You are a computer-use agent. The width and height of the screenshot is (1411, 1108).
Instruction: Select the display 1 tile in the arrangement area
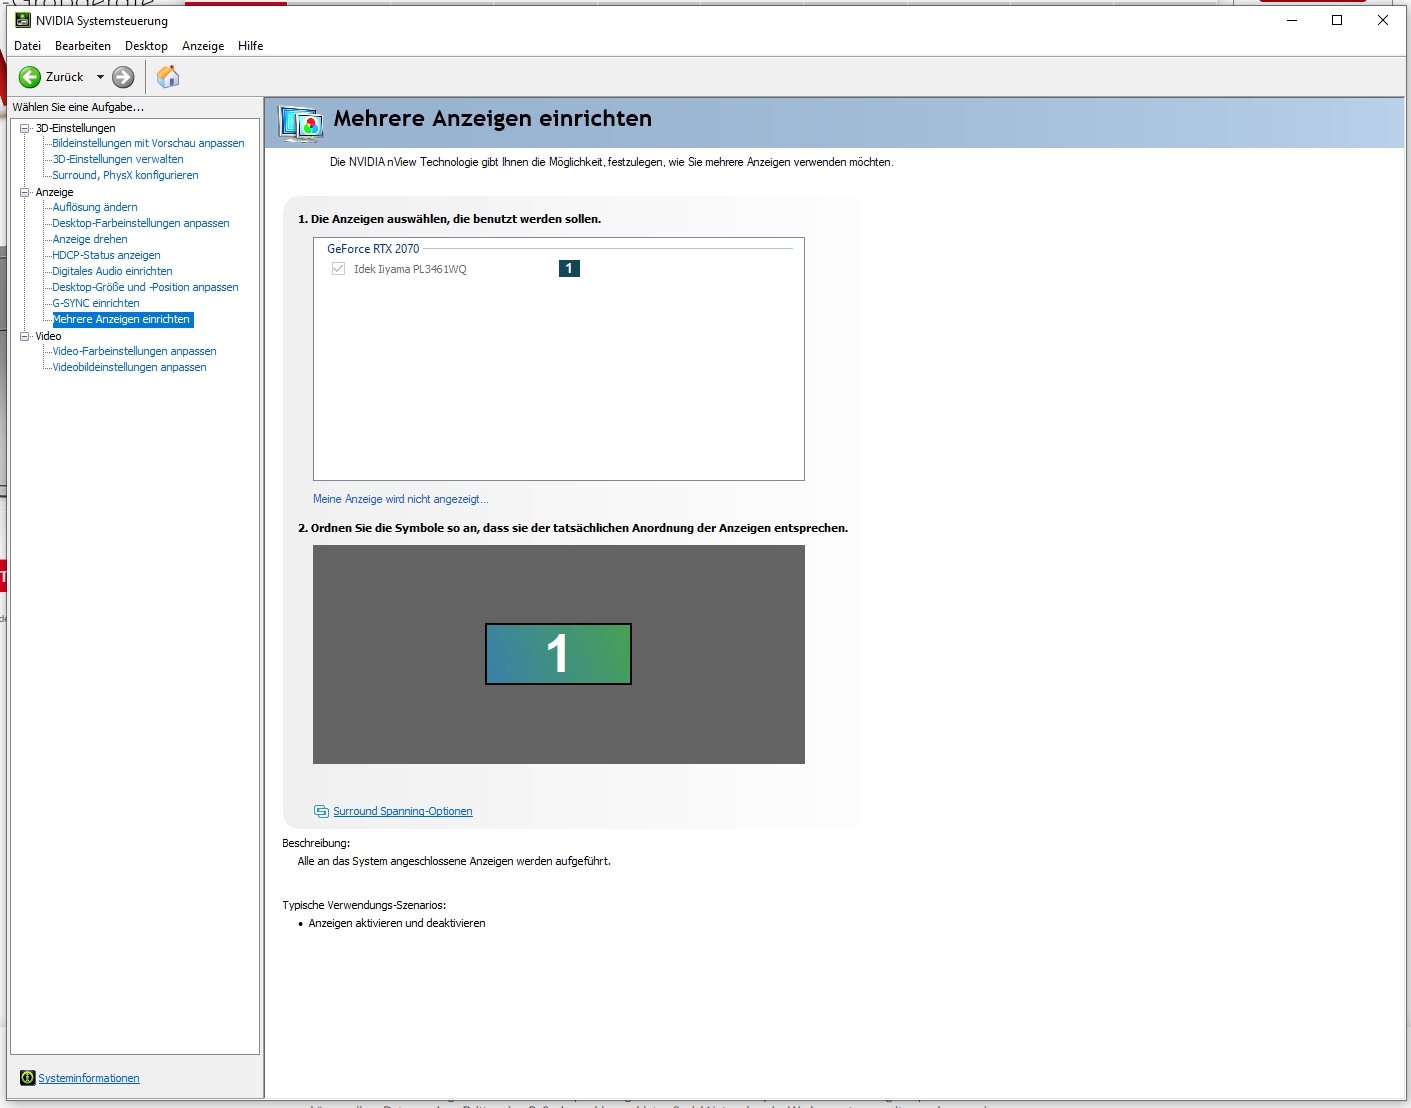(x=558, y=654)
